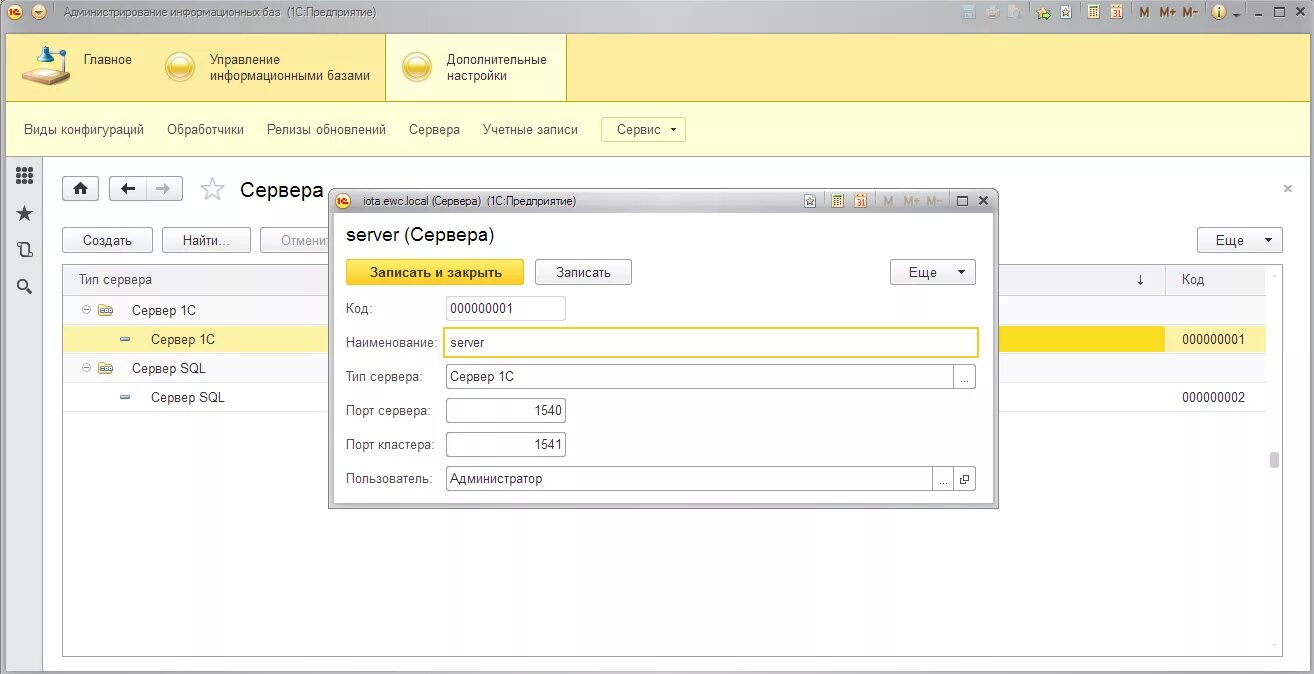This screenshot has width=1314, height=674.
Task: Open Еще menu in the servers list
Action: (x=1239, y=240)
